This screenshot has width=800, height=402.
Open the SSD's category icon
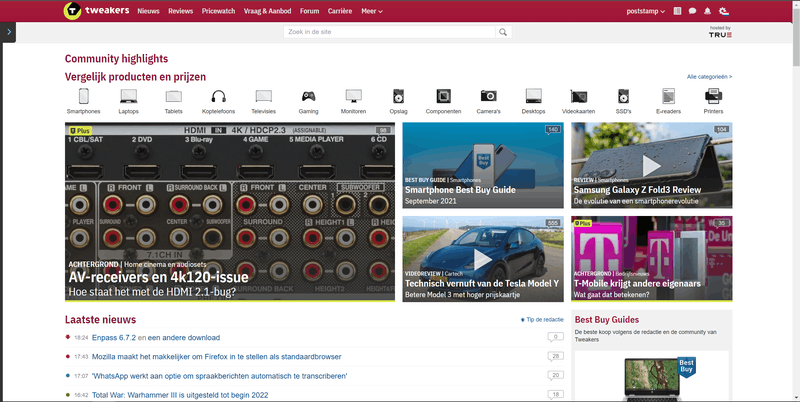pos(623,96)
